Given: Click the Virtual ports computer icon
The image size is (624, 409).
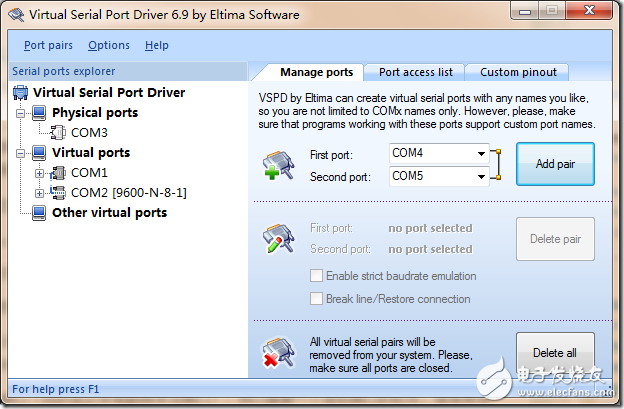Looking at the screenshot, I should 39,152.
